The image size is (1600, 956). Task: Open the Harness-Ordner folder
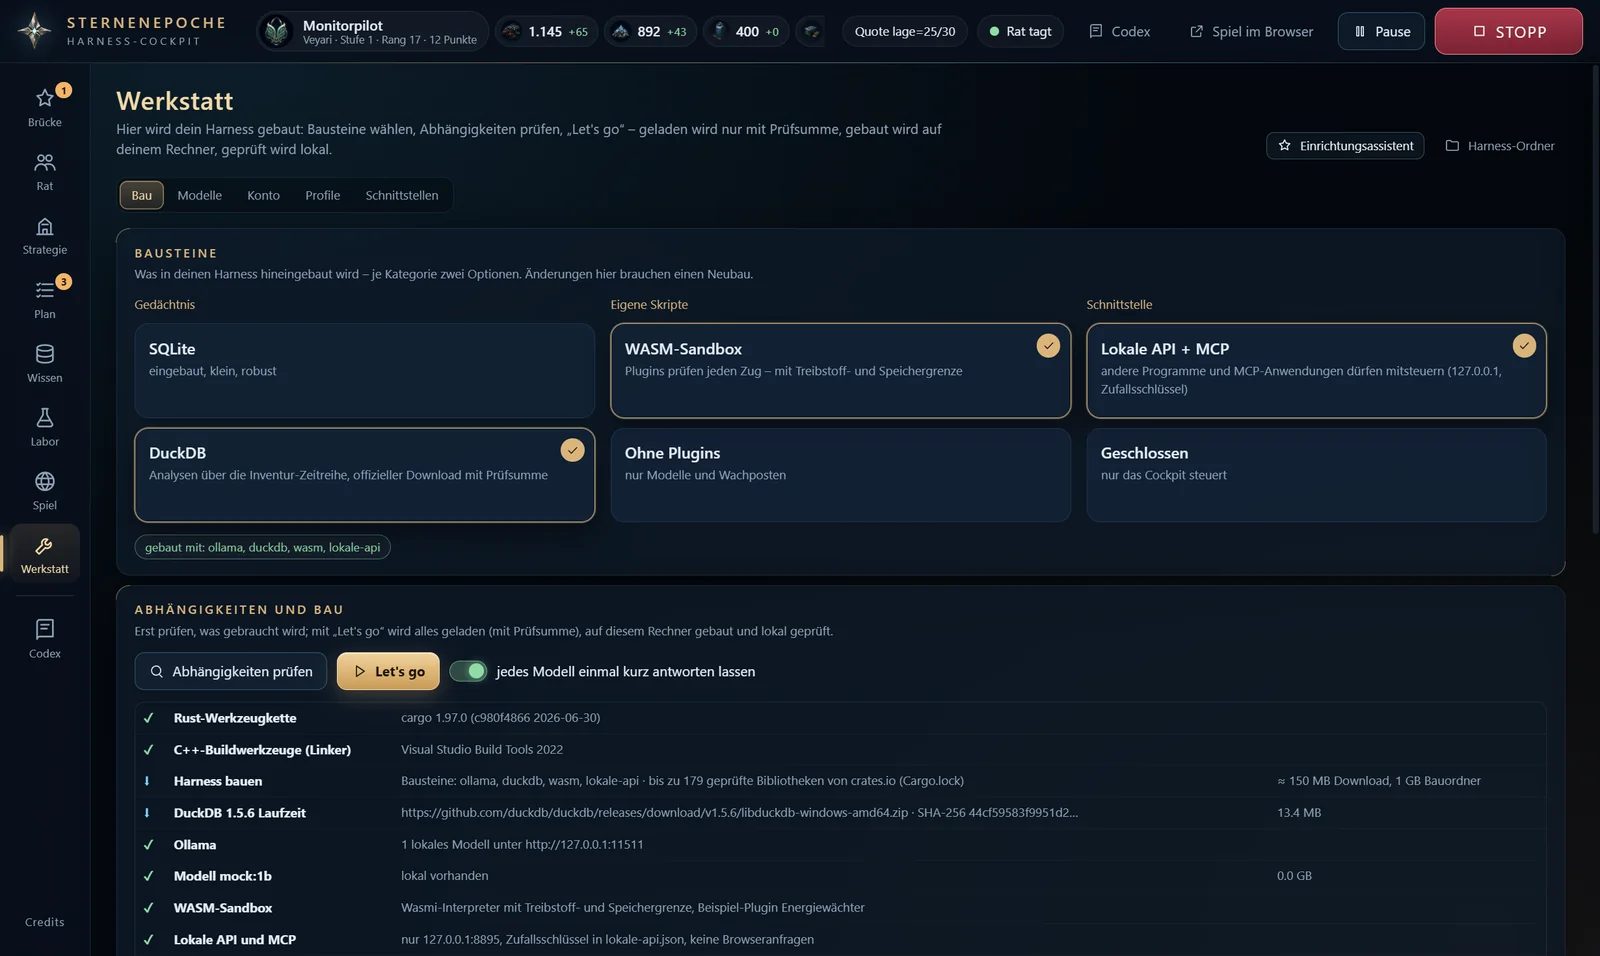1500,146
